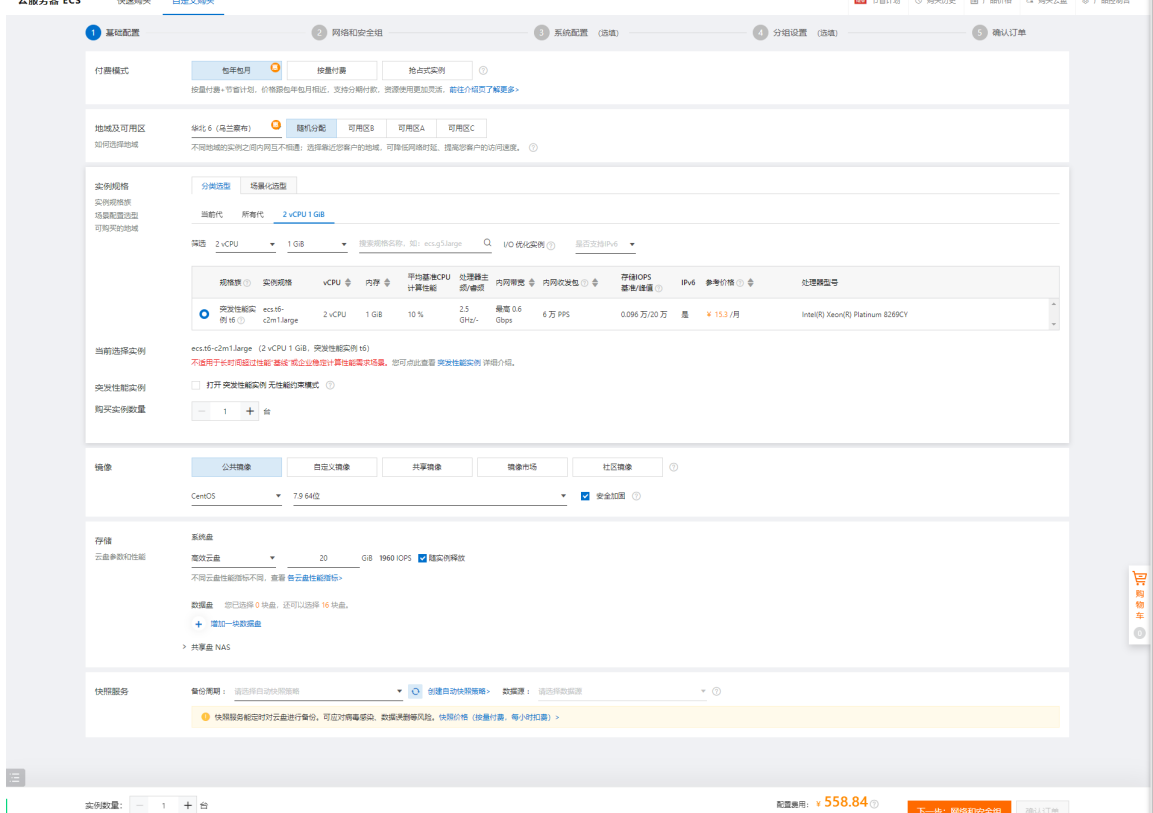This screenshot has width=1153, height=813.
Task: Click the plus icon to add a data disk
Action: pos(198,624)
